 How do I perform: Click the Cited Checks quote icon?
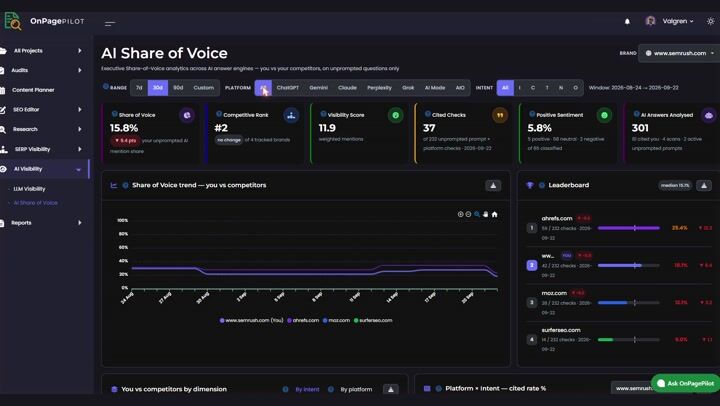[500, 115]
